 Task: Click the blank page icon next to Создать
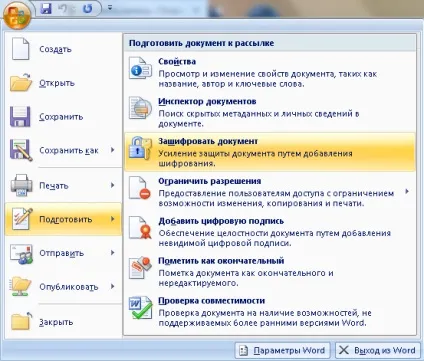click(x=21, y=49)
